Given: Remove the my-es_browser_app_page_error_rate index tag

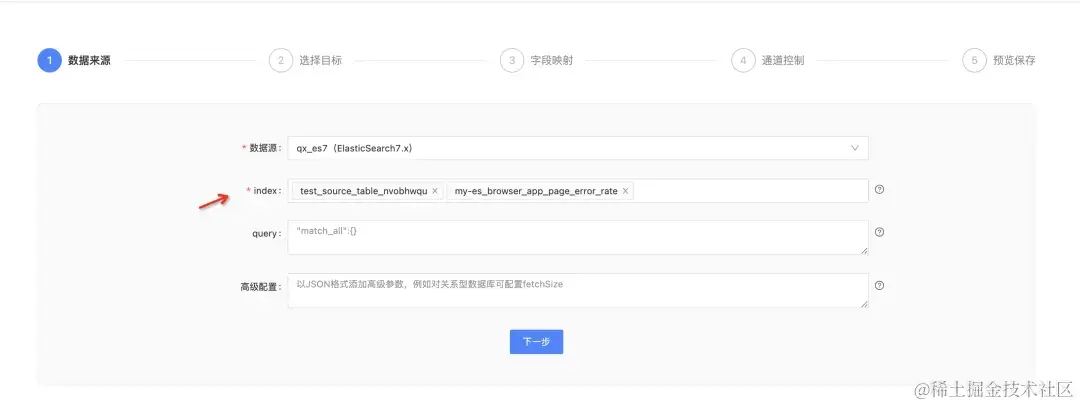Looking at the screenshot, I should pyautogui.click(x=625, y=191).
